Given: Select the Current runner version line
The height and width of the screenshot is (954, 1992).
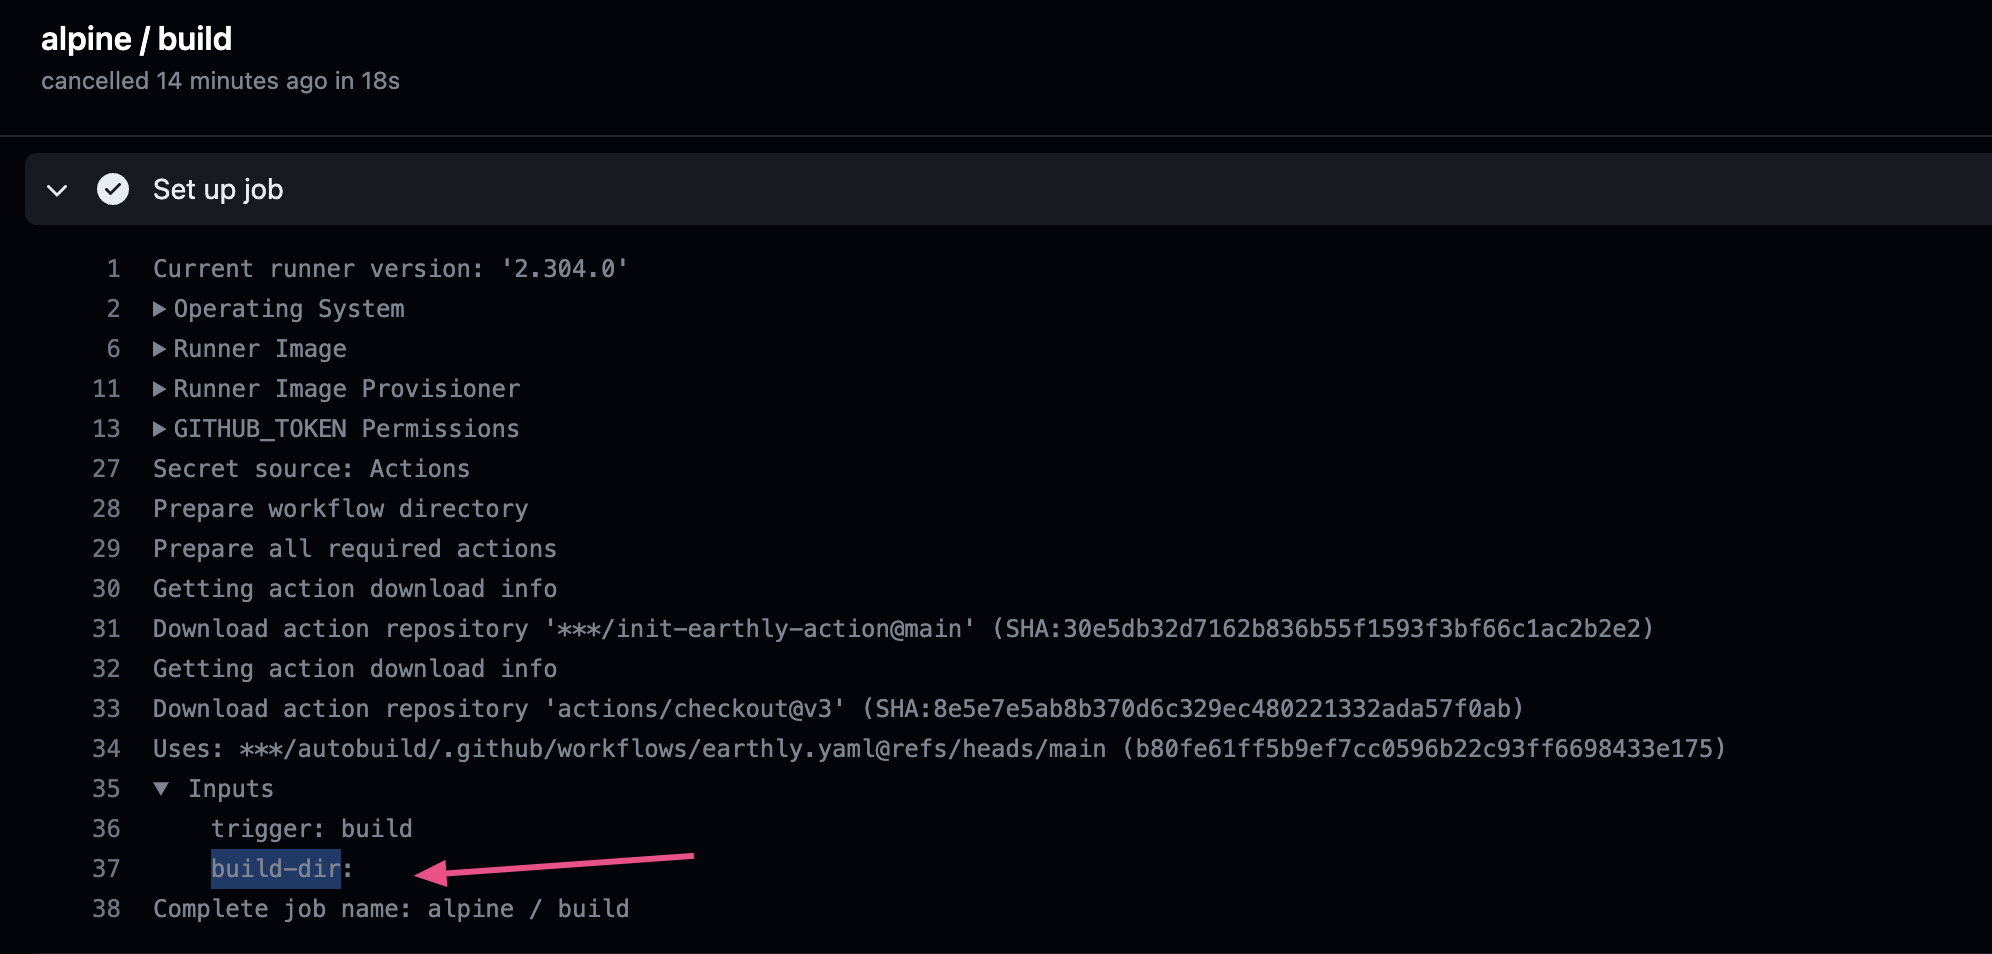Looking at the screenshot, I should (389, 268).
